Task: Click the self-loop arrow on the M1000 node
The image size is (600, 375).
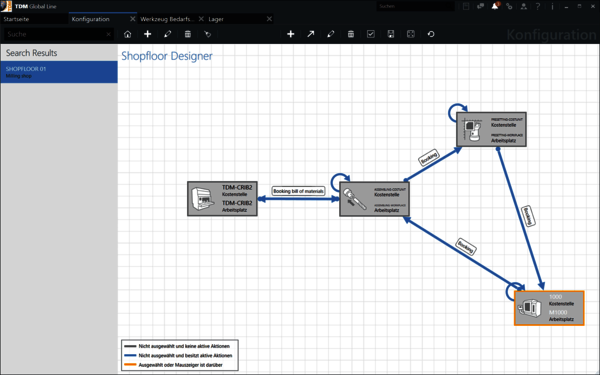Action: [x=515, y=291]
